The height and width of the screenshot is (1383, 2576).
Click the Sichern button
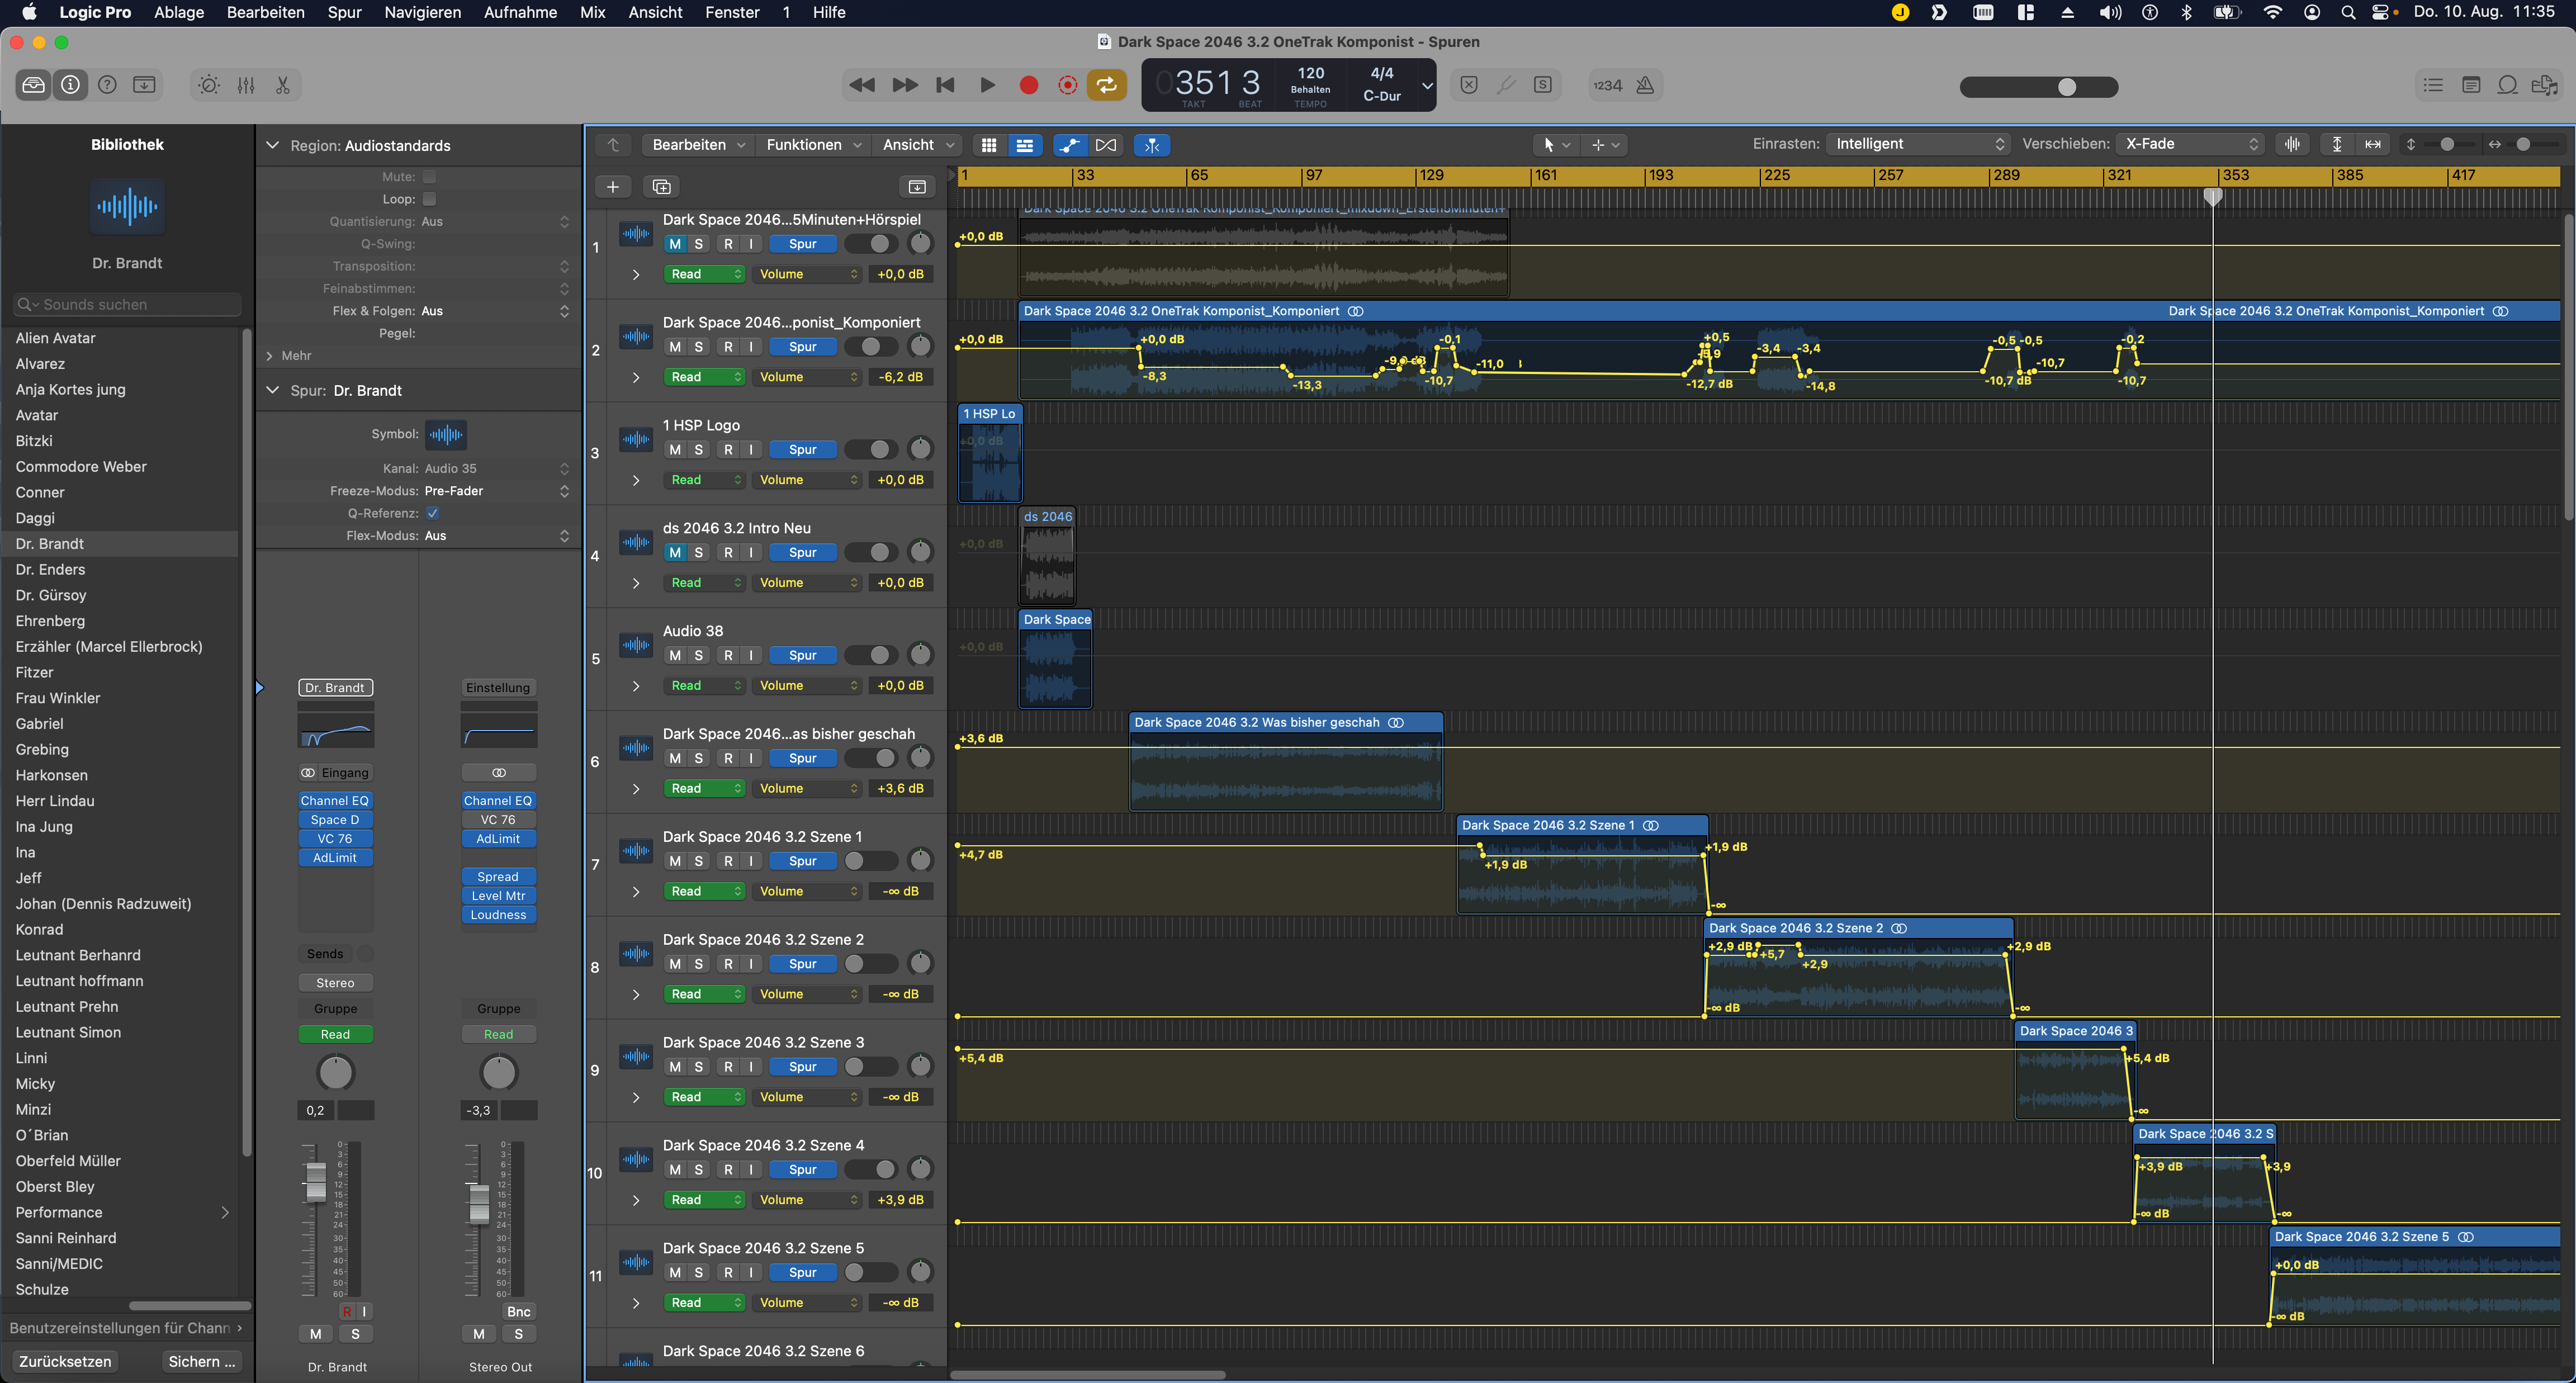click(x=202, y=1362)
